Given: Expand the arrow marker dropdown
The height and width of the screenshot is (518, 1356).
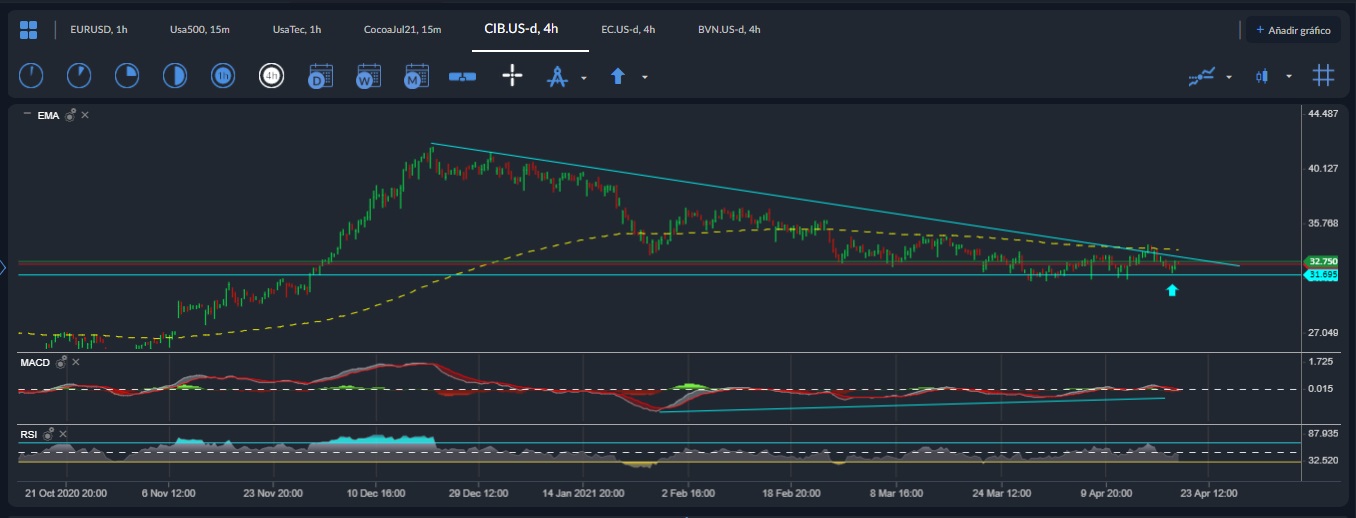Looking at the screenshot, I should tap(645, 77).
